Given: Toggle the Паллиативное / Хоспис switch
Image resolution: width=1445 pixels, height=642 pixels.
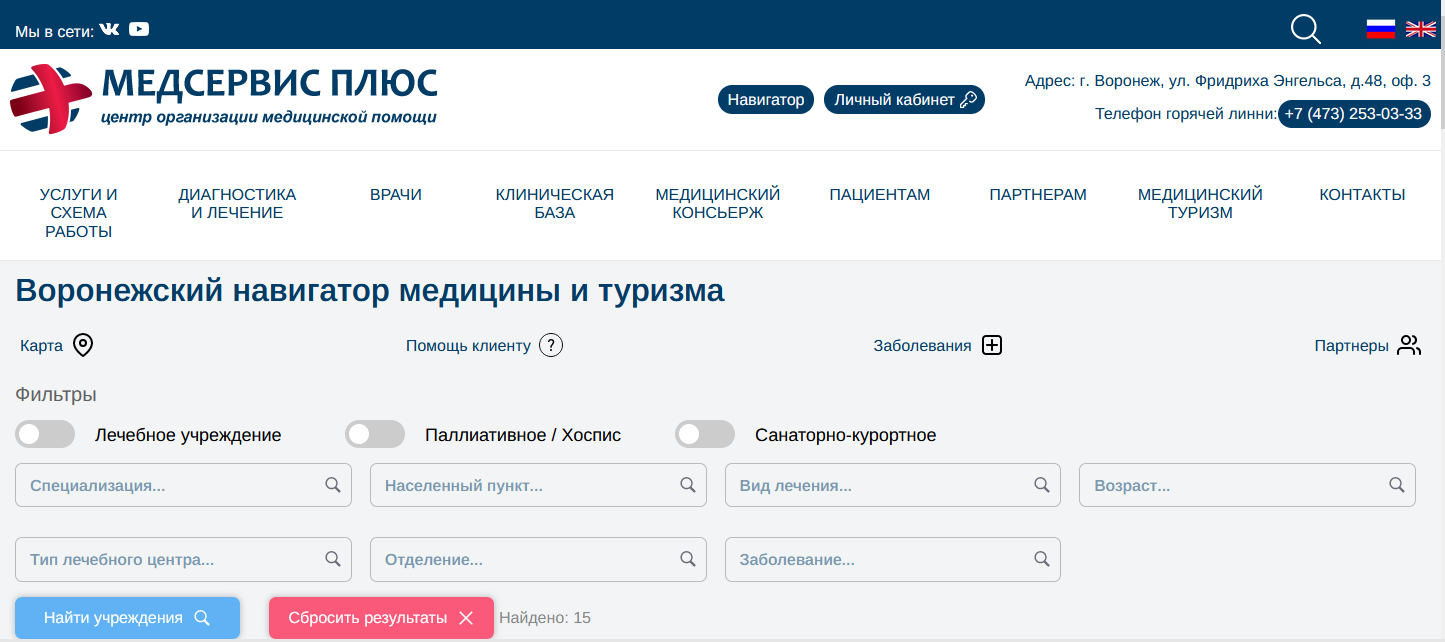Looking at the screenshot, I should 375,434.
